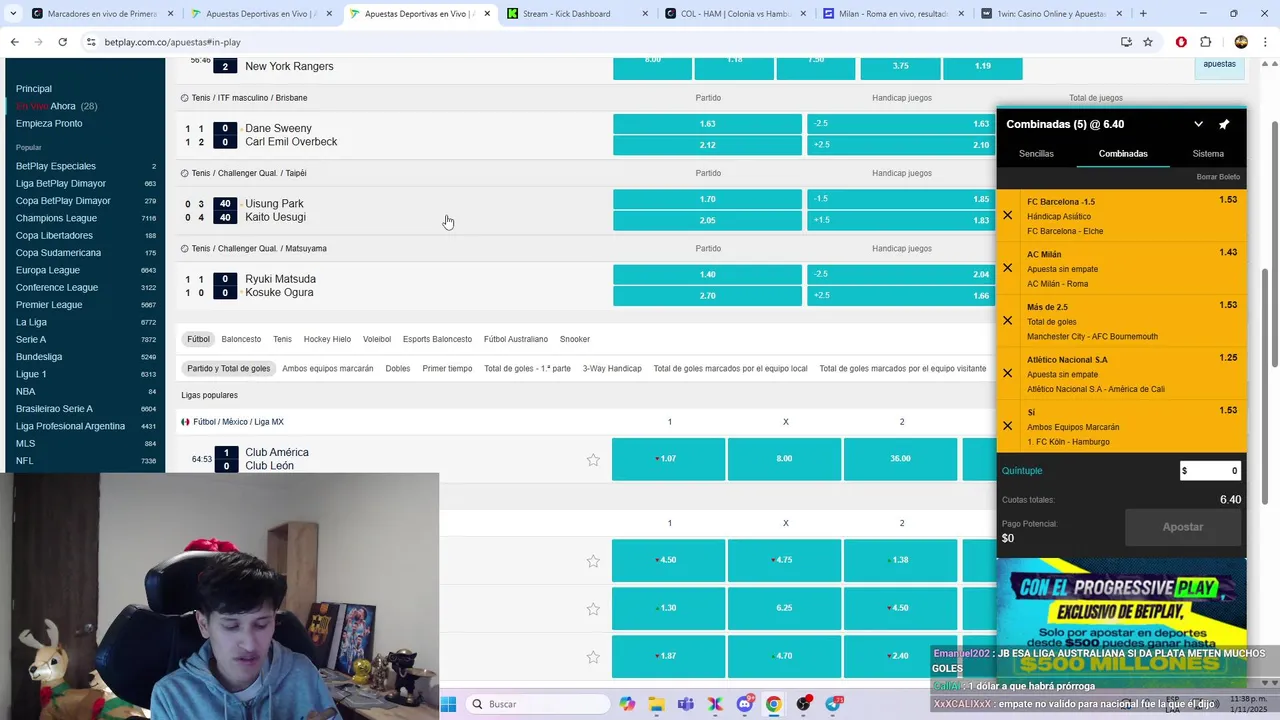
Task: Select the Combinadas betslip tab
Action: [1123, 154]
